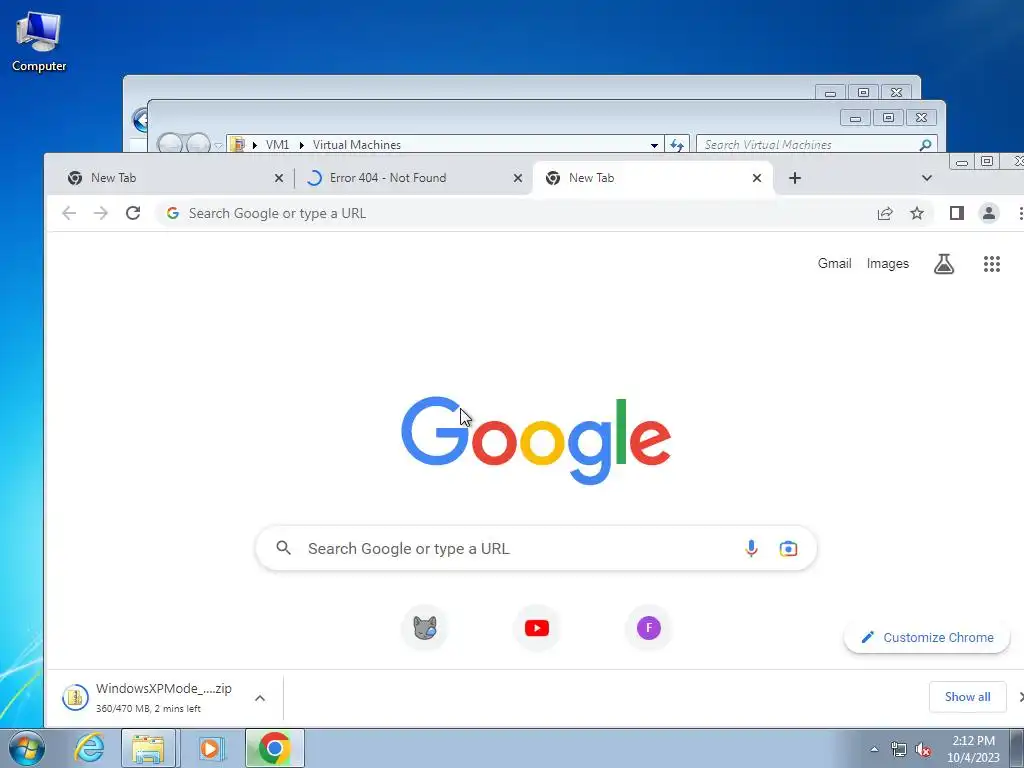Open the Computer desktop icon

tap(39, 42)
